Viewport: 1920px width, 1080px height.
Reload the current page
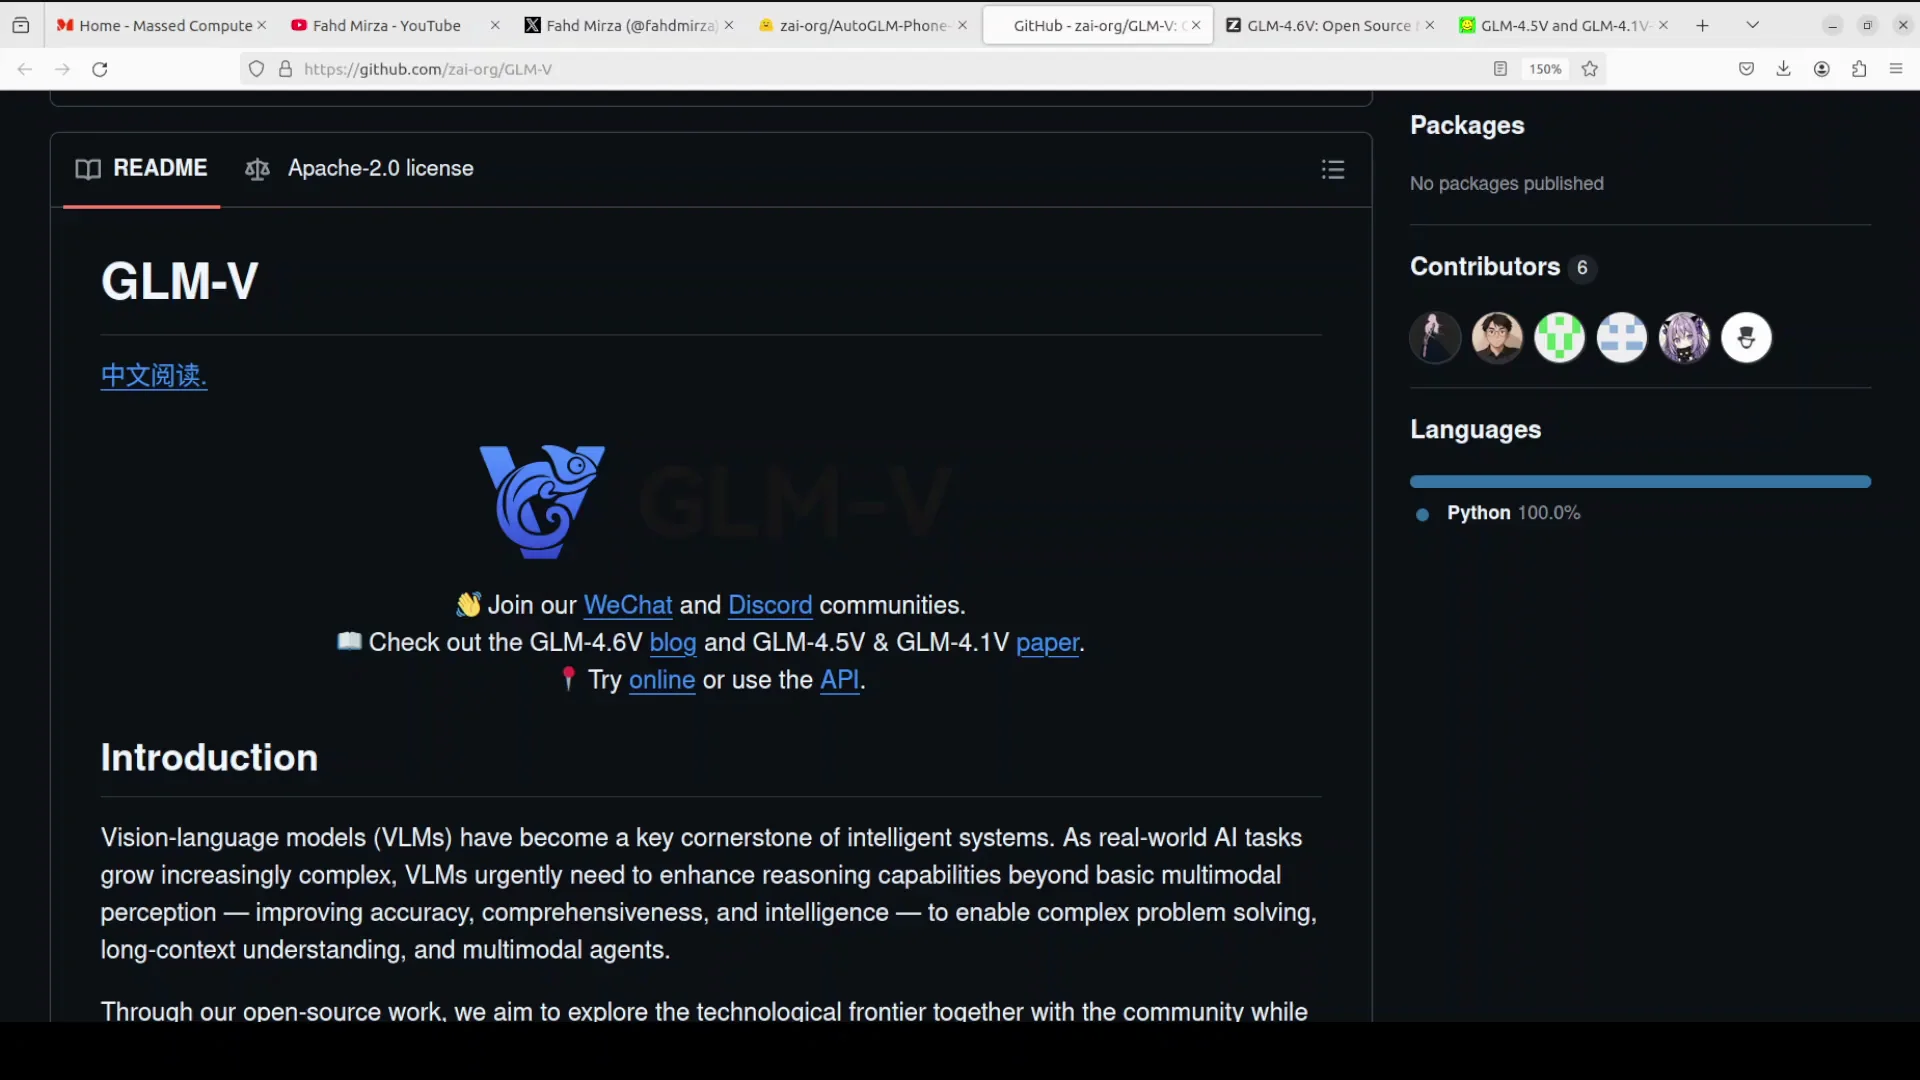tap(100, 69)
